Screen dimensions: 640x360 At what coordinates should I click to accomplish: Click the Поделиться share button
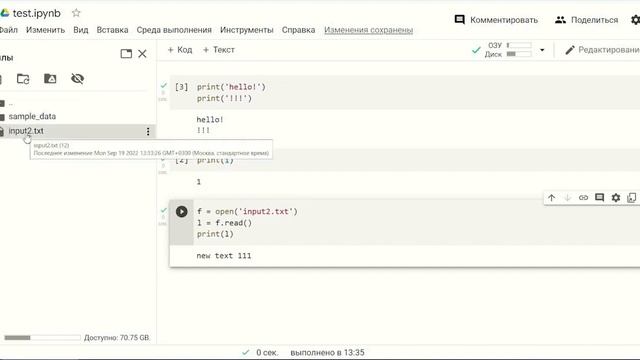(x=587, y=20)
